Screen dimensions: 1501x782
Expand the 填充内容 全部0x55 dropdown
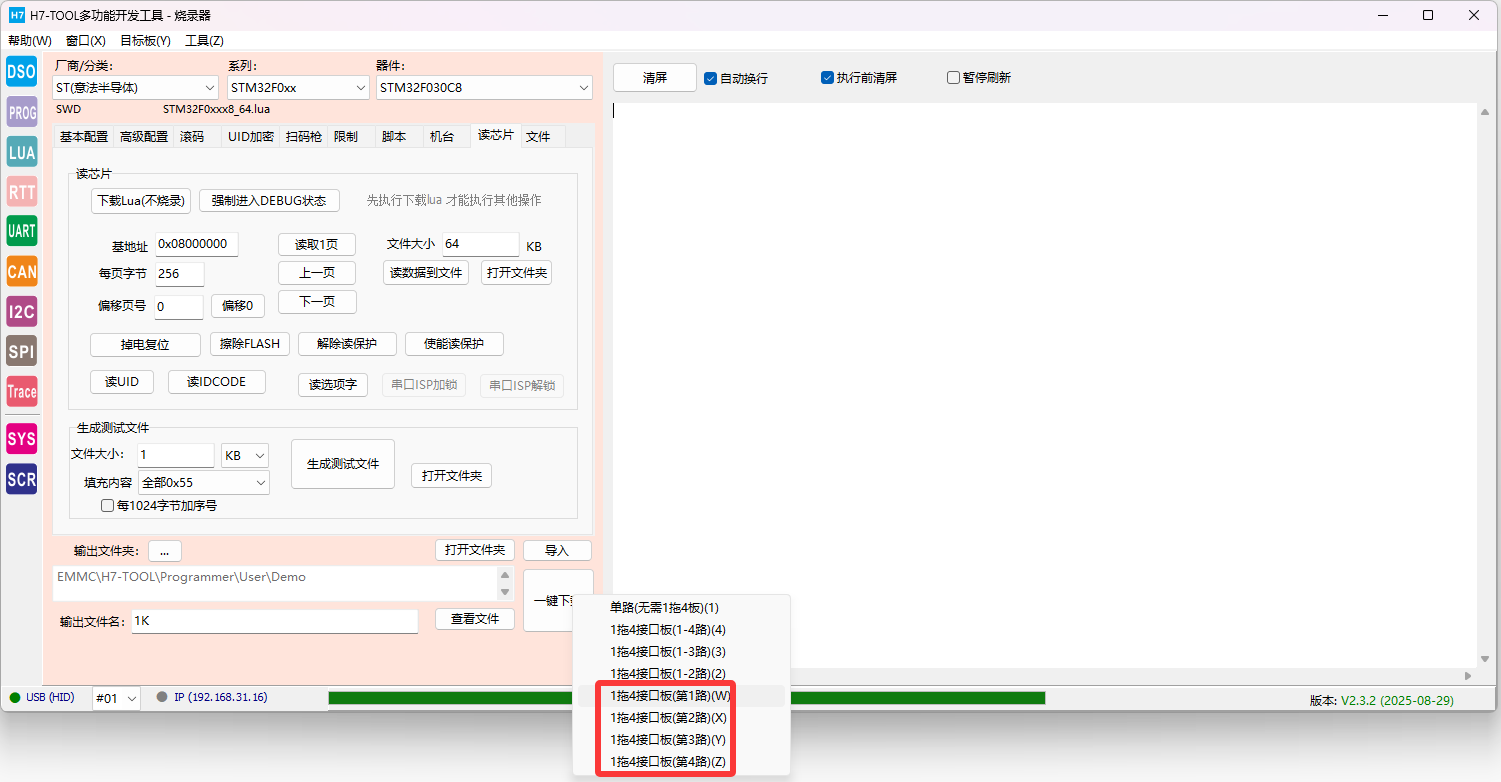click(204, 483)
